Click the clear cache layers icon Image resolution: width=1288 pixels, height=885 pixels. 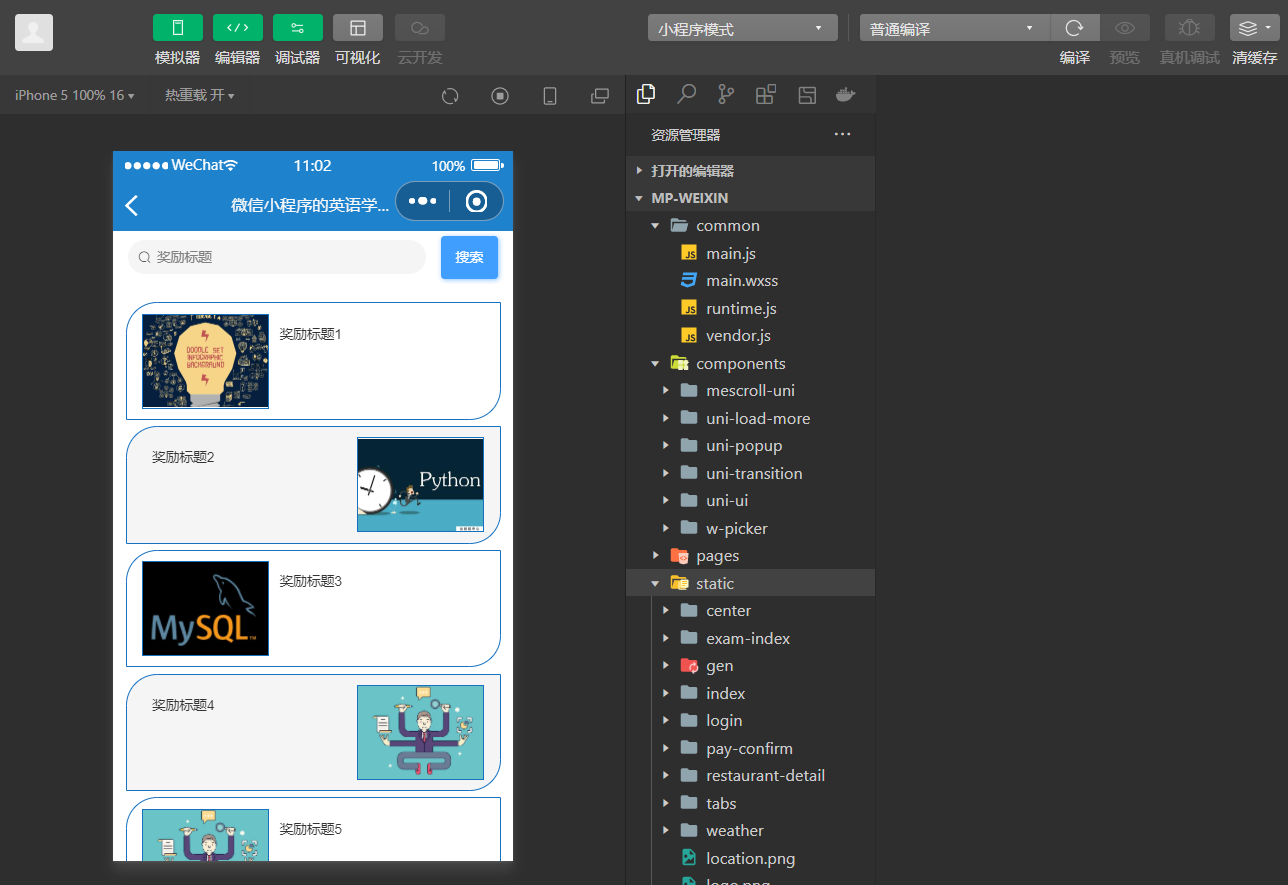(x=1255, y=28)
